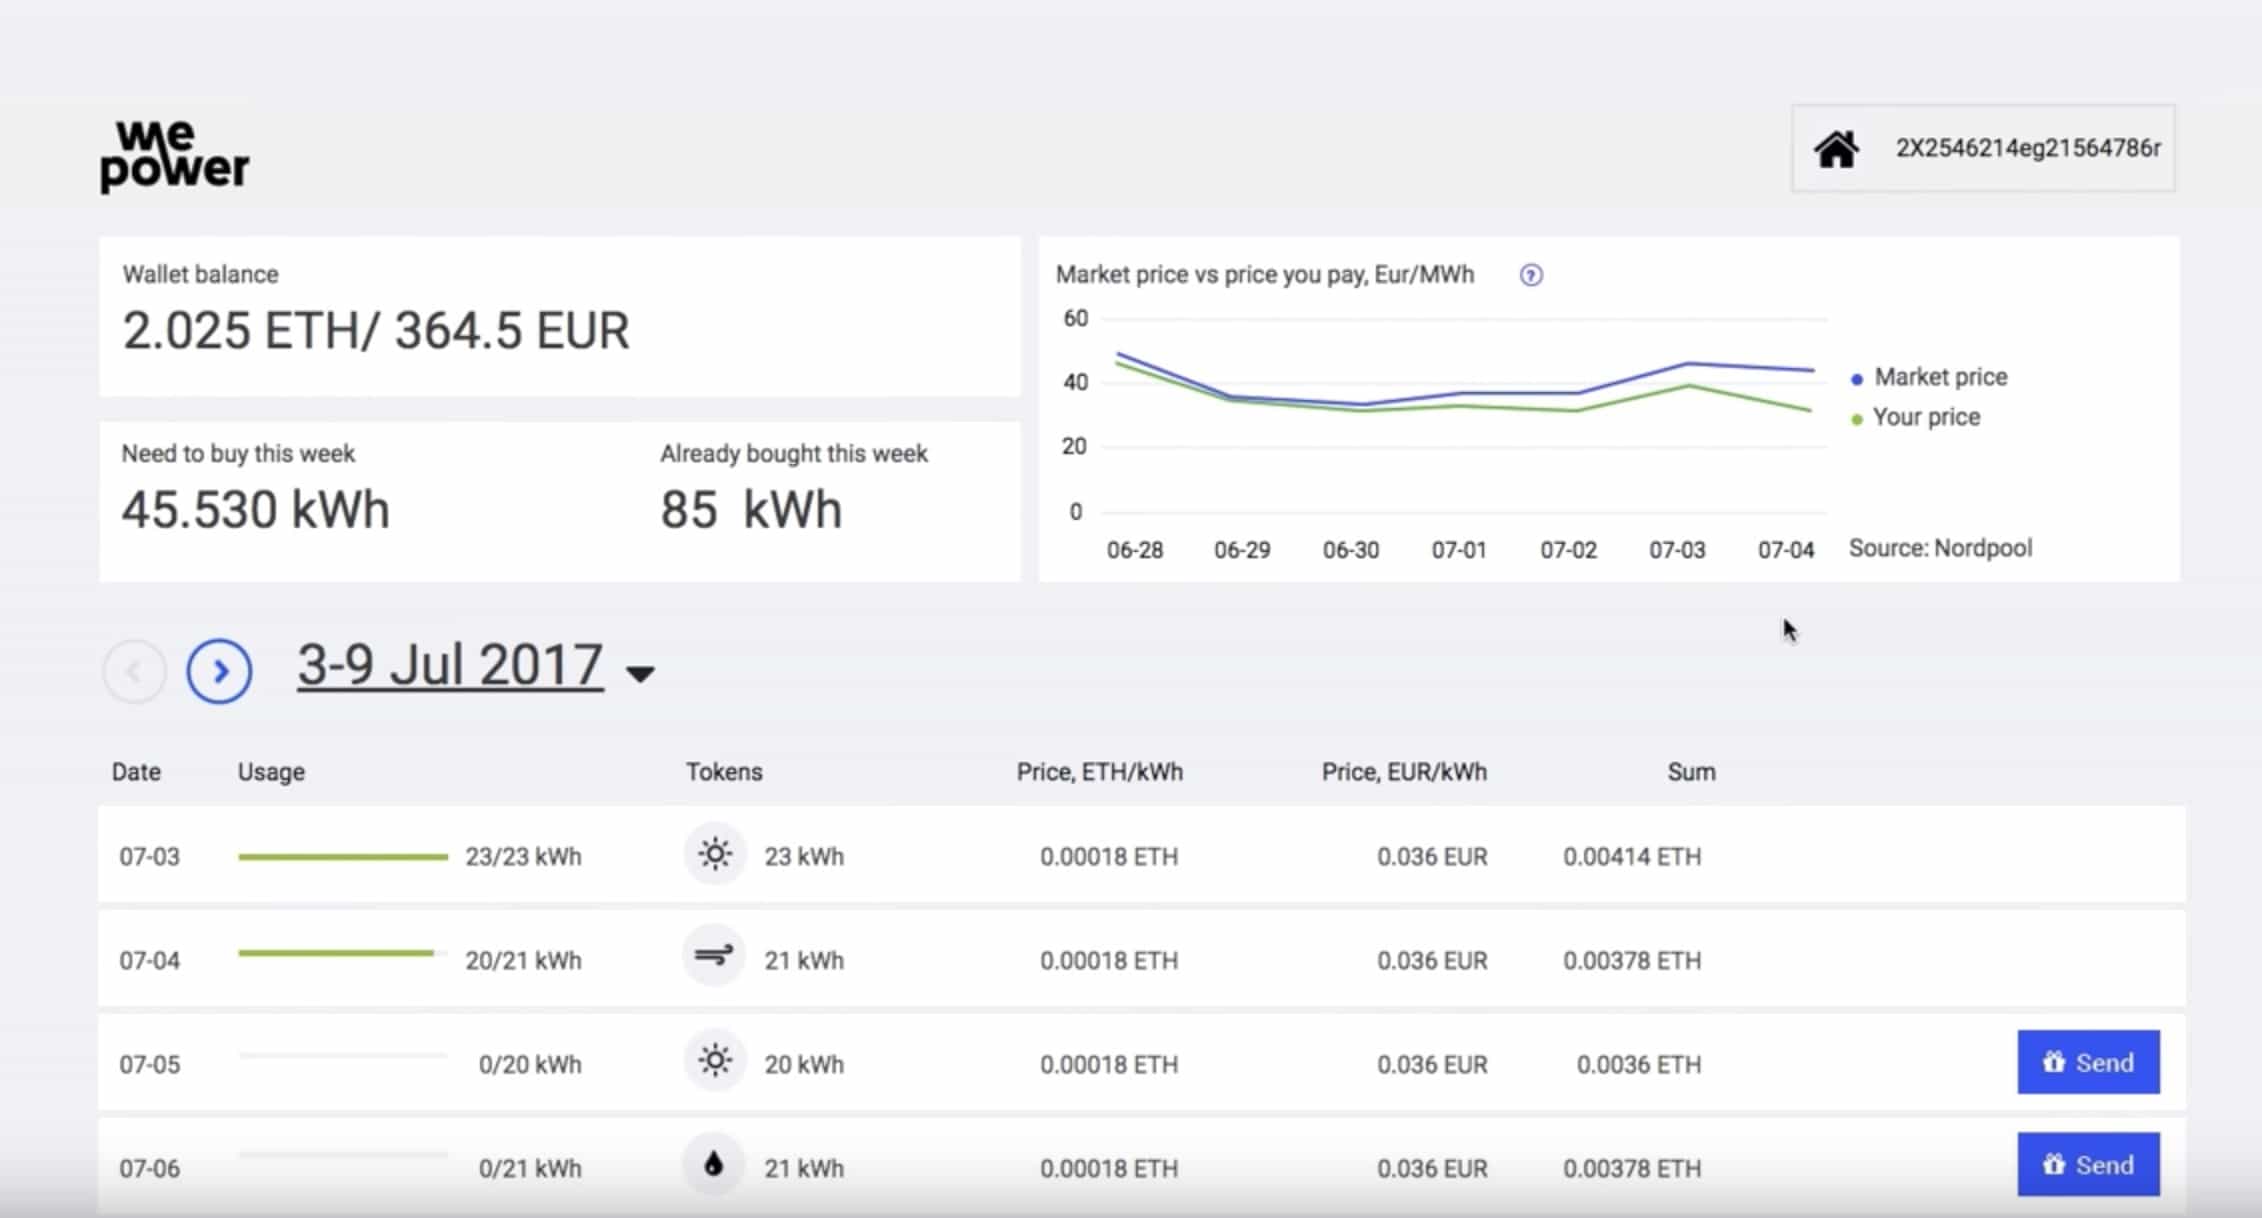Click the 85 kWh already bought value
This screenshot has height=1218, width=2262.
click(751, 510)
